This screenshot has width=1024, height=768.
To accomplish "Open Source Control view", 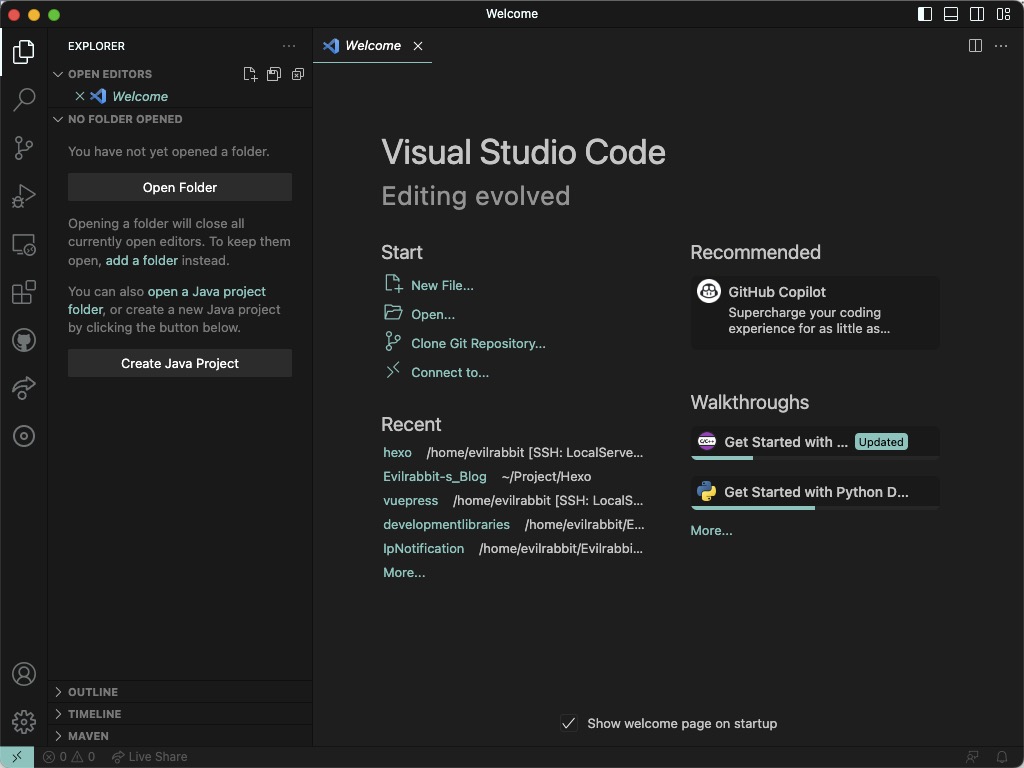I will click(x=24, y=147).
